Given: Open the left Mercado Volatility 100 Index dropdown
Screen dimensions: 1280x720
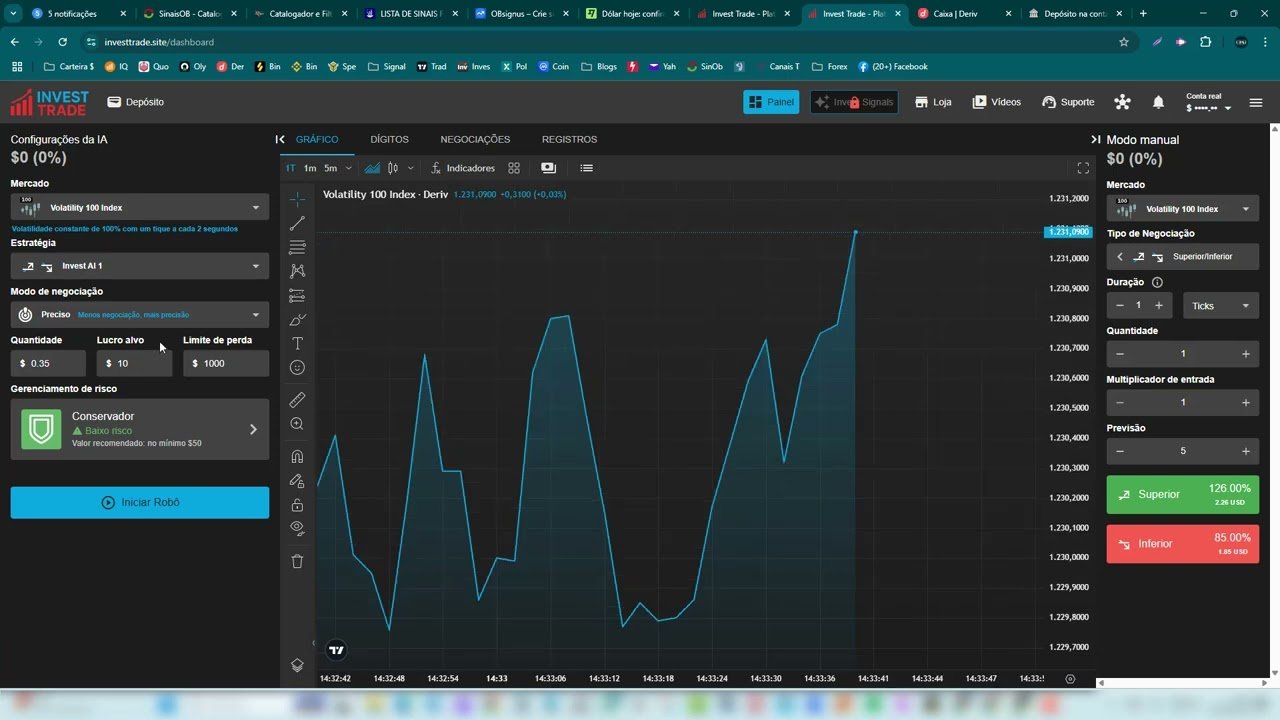Looking at the screenshot, I should (x=140, y=207).
